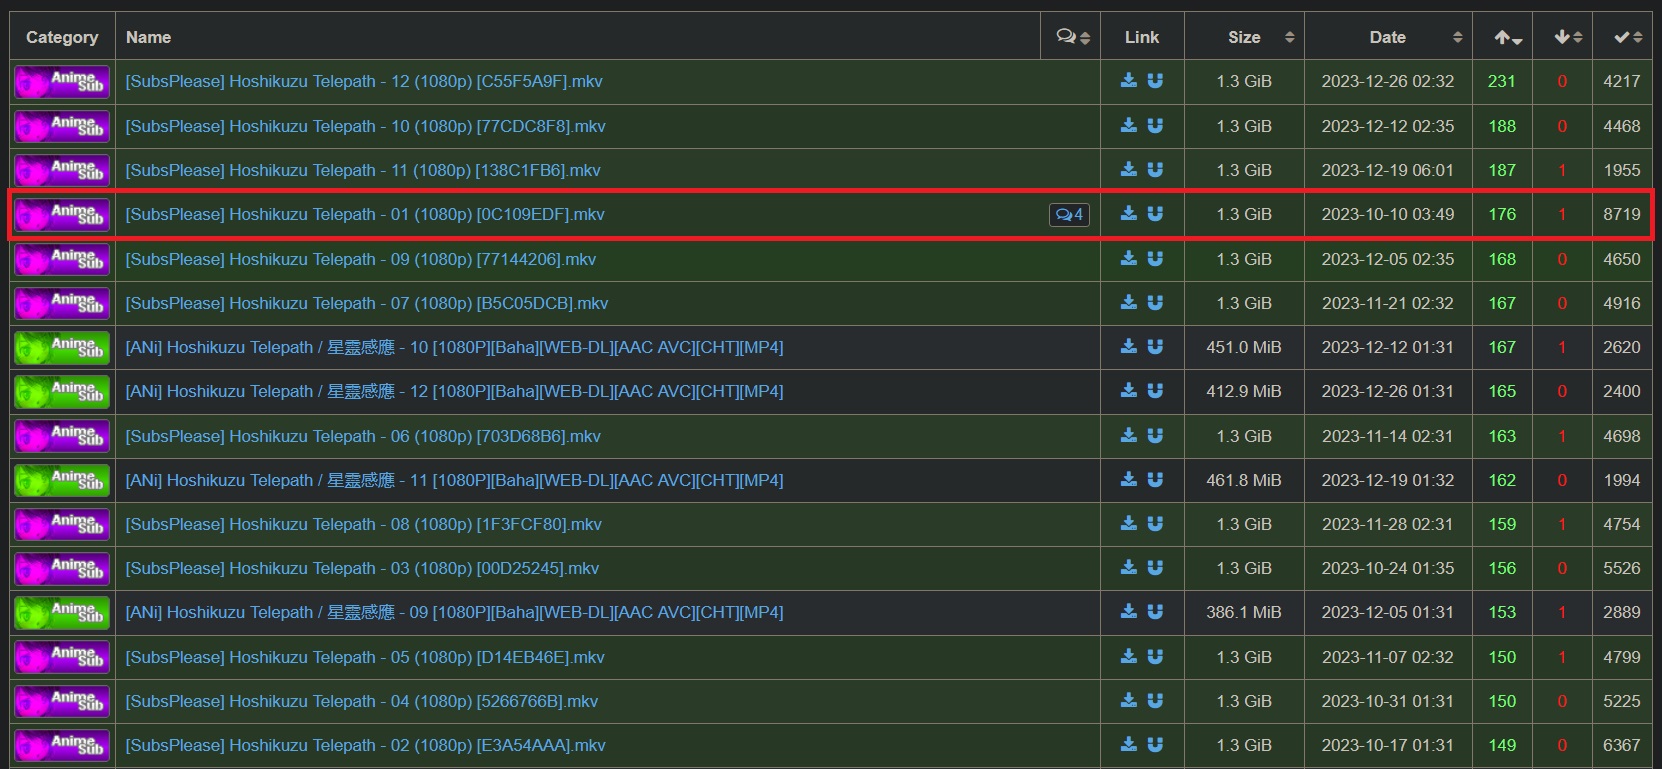This screenshot has width=1662, height=769.
Task: Sort by comments count column header
Action: pos(1071,37)
